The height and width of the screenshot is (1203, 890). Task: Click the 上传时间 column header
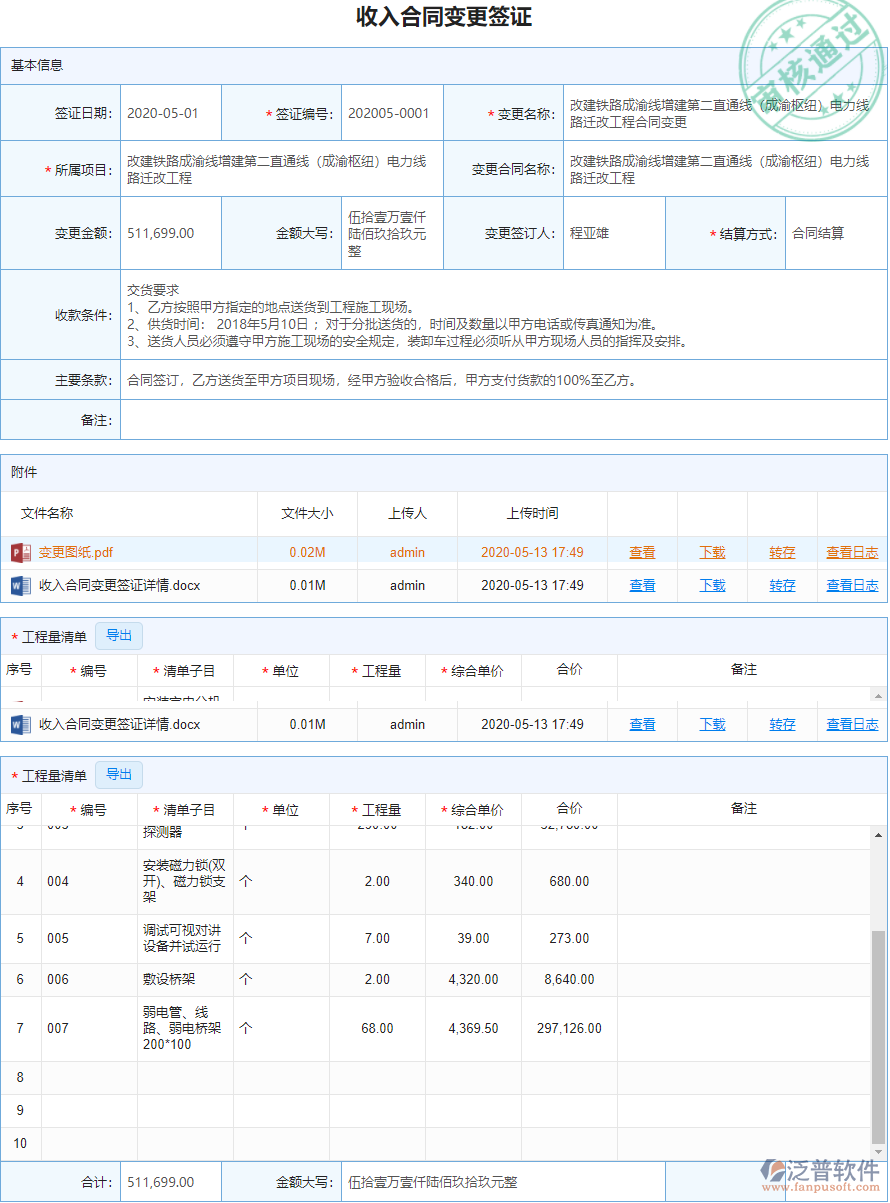coord(532,513)
